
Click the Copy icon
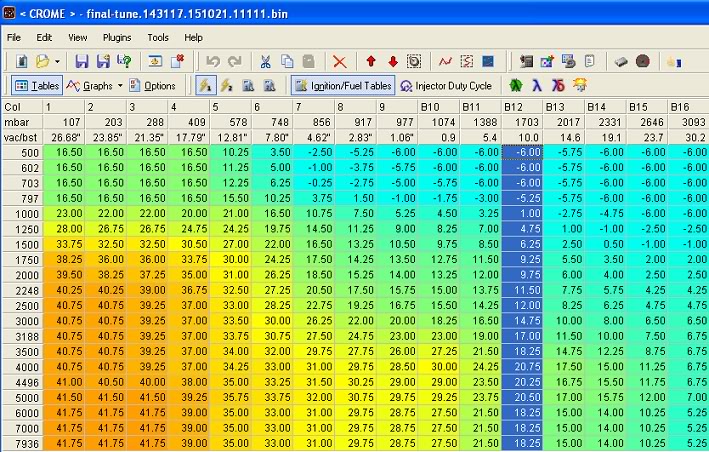[x=287, y=61]
